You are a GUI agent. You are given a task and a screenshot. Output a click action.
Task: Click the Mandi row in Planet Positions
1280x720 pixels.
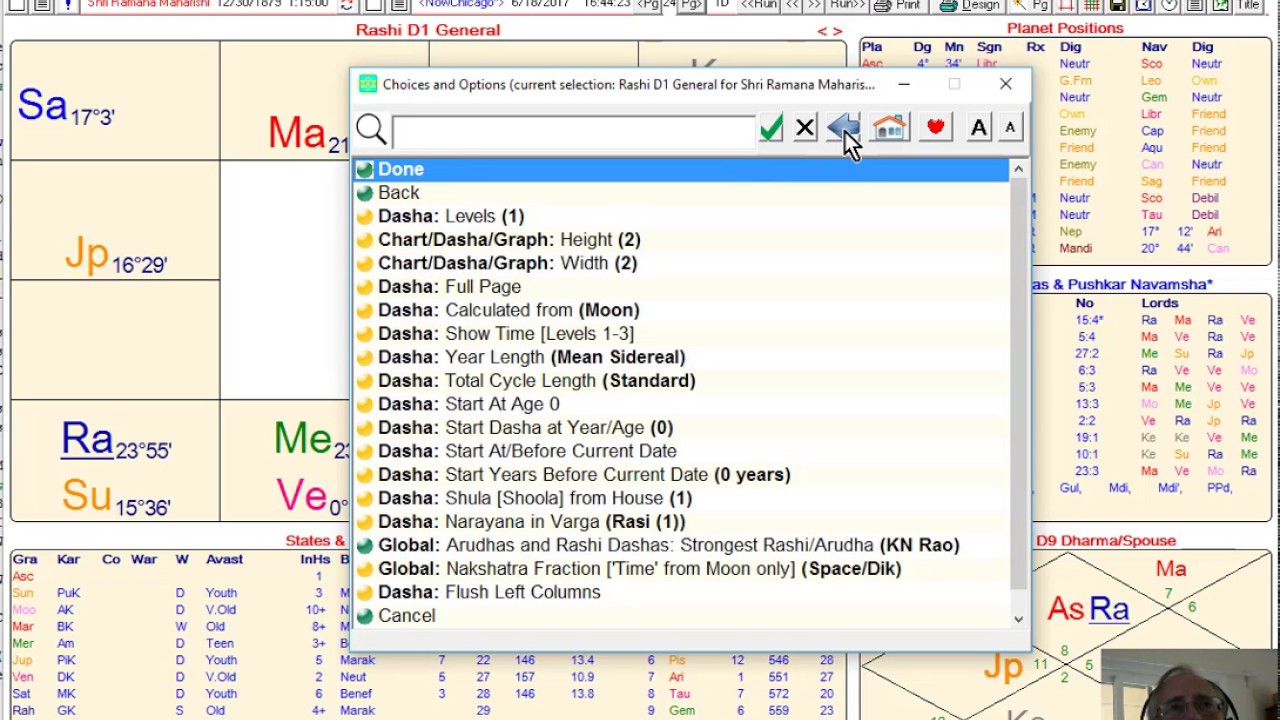(x=1145, y=248)
